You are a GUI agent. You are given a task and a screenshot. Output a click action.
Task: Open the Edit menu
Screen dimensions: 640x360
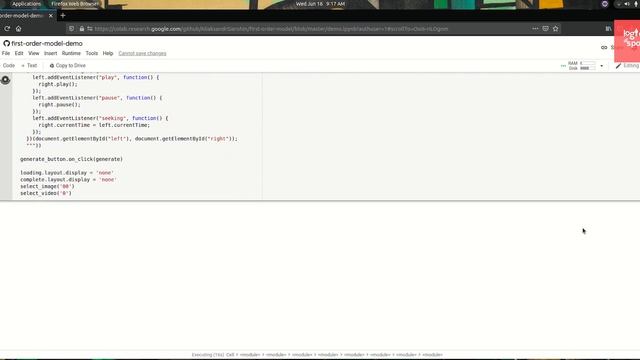[x=19, y=53]
